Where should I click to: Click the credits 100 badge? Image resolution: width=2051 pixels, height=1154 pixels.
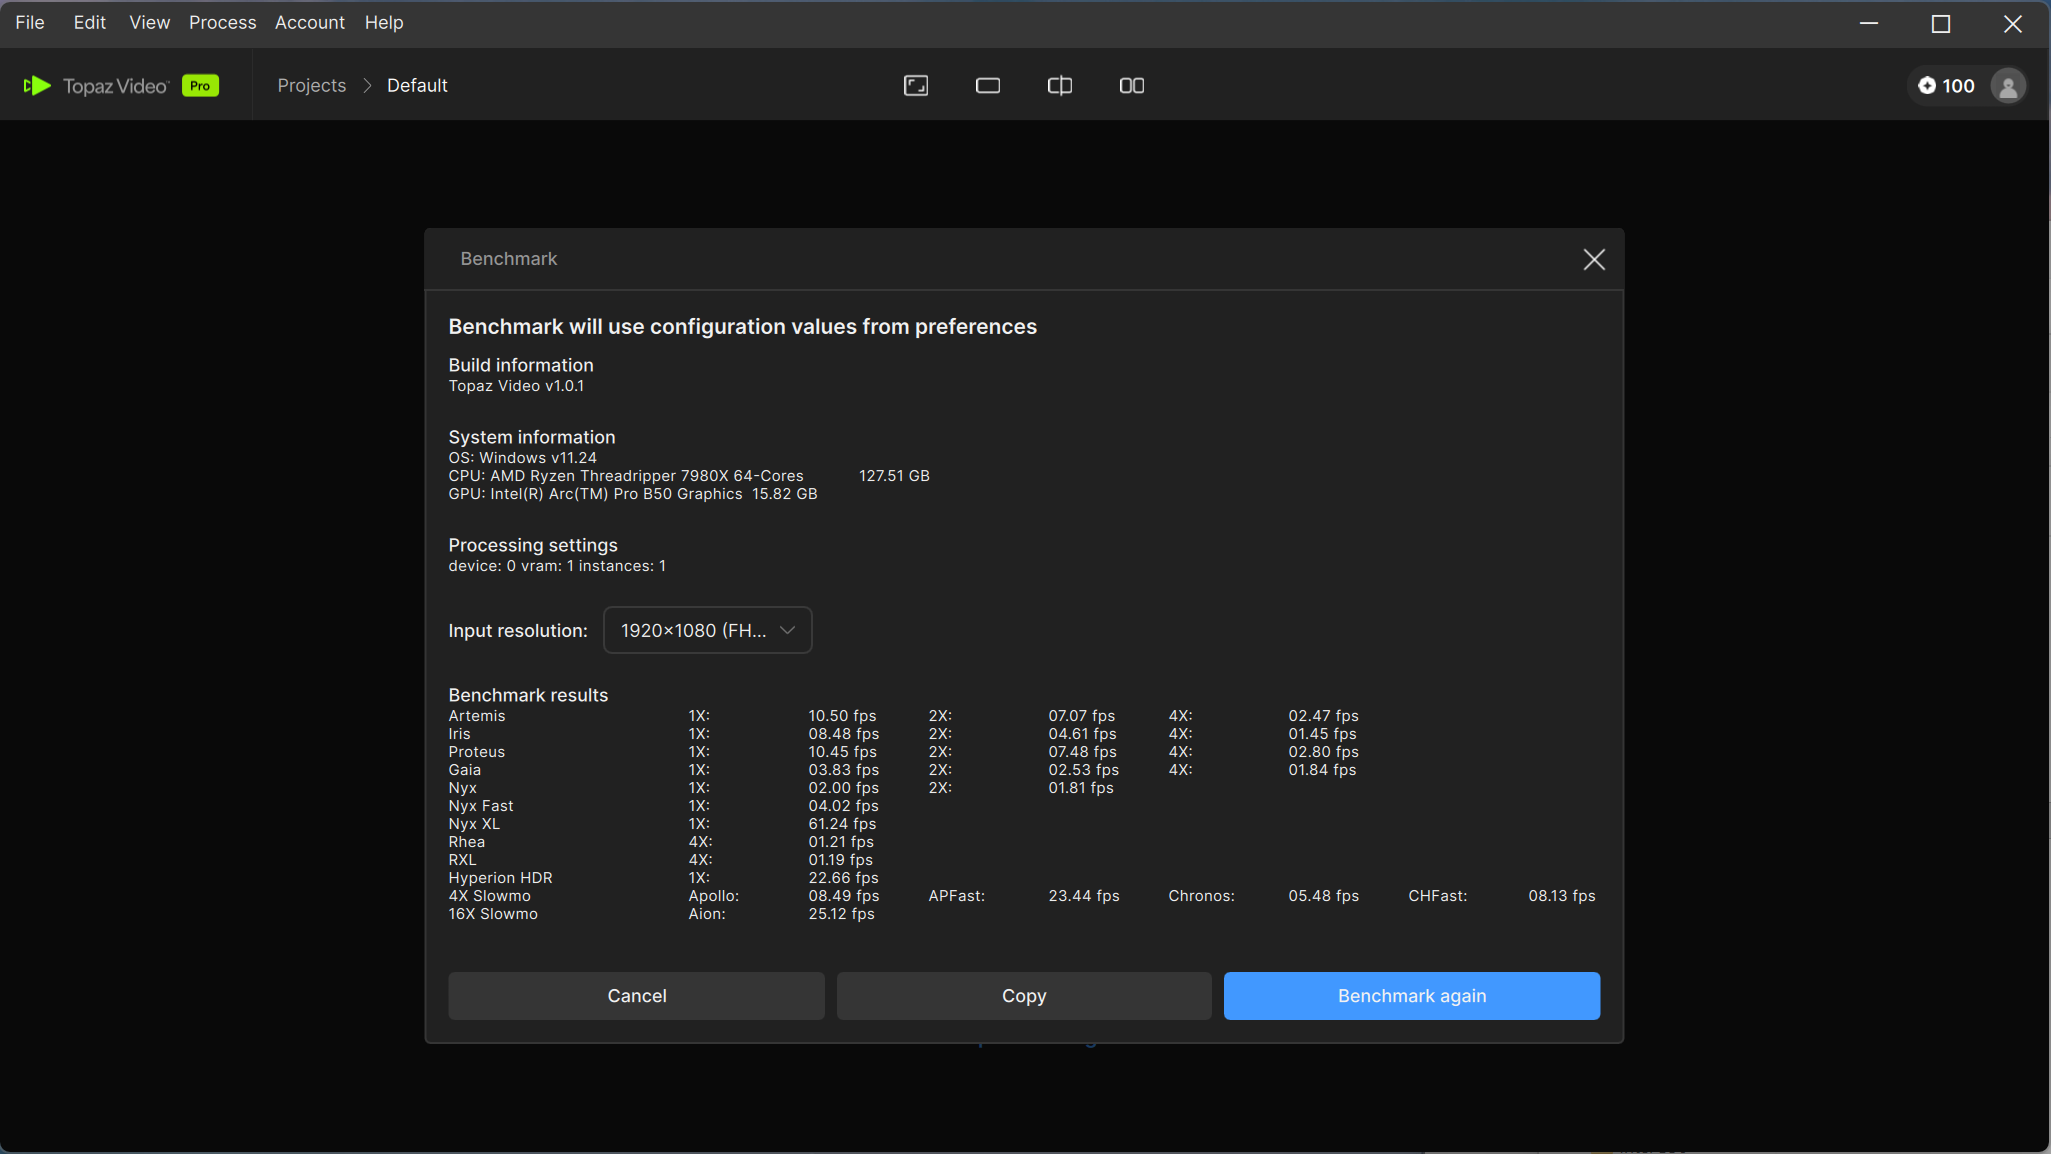click(x=1946, y=86)
